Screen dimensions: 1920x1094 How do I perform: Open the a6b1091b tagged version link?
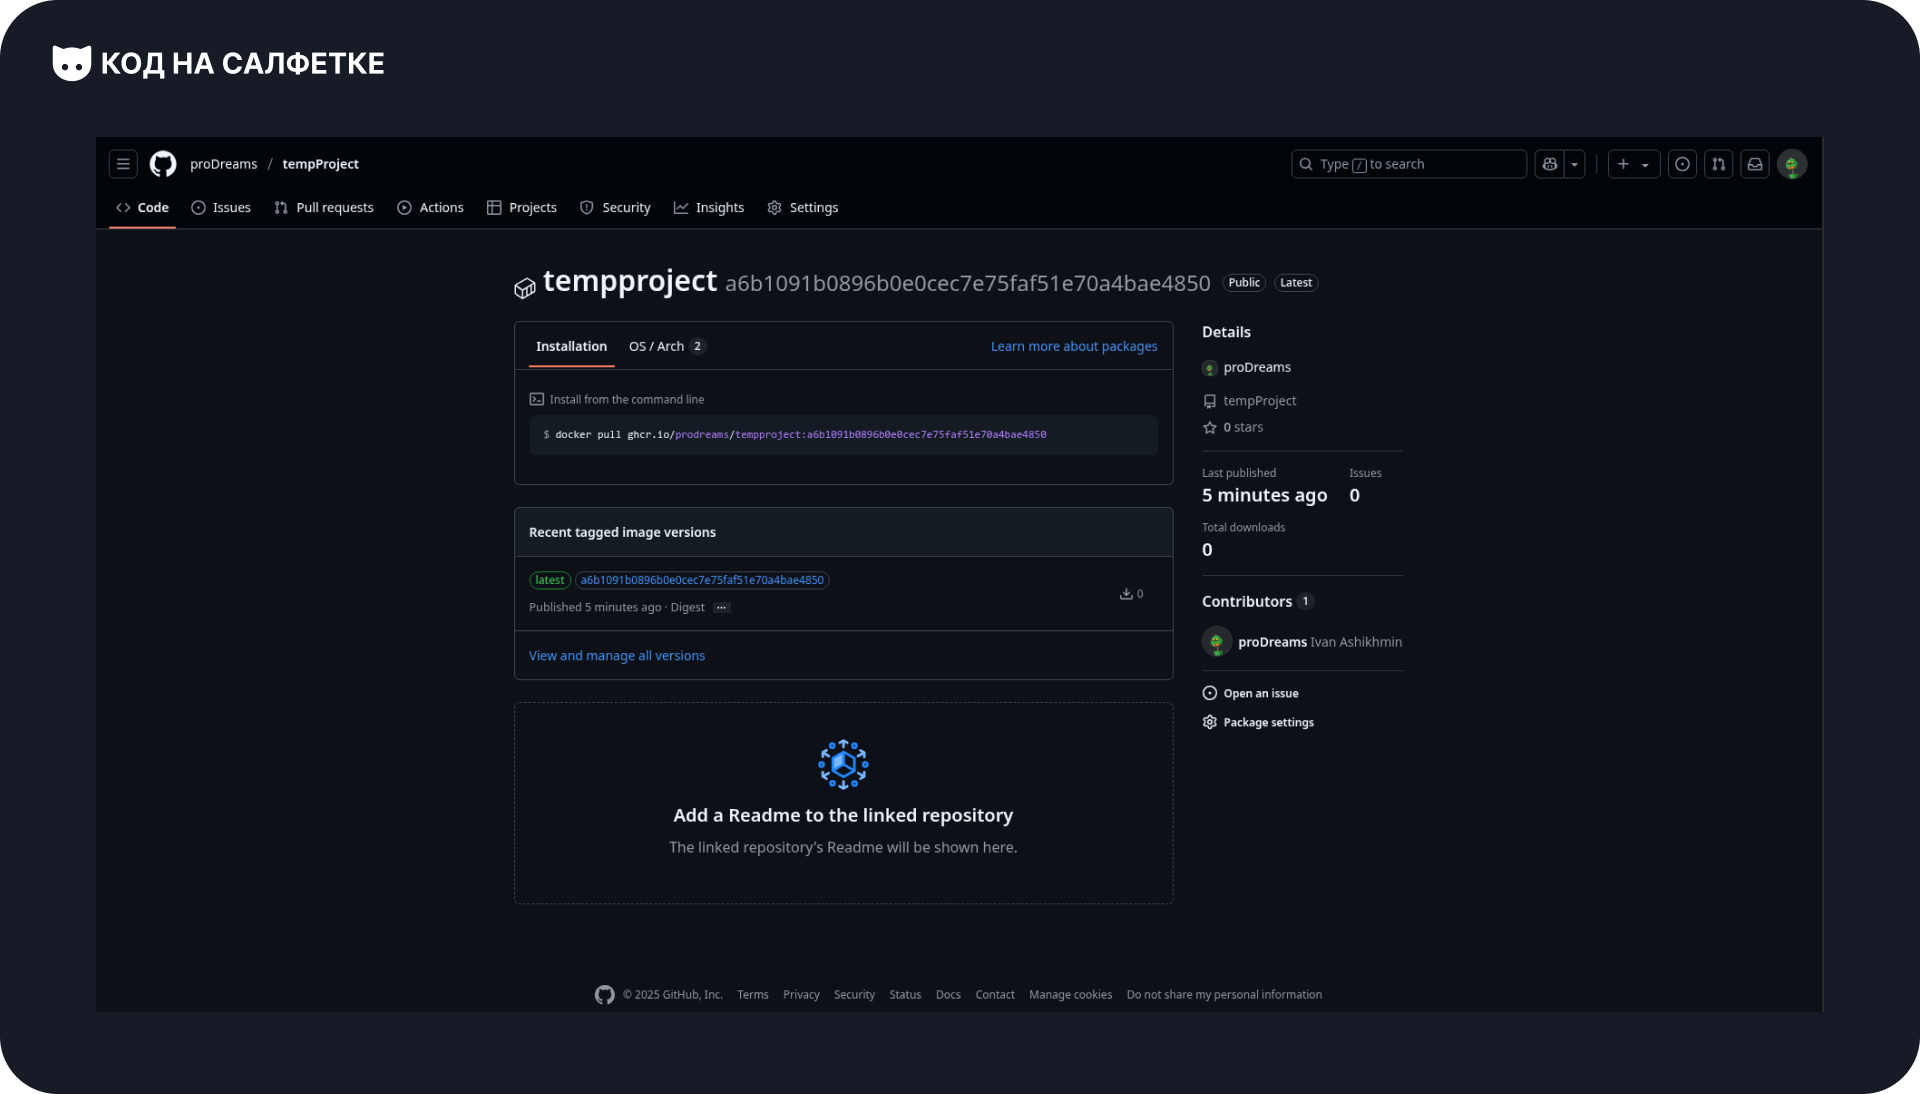702,580
